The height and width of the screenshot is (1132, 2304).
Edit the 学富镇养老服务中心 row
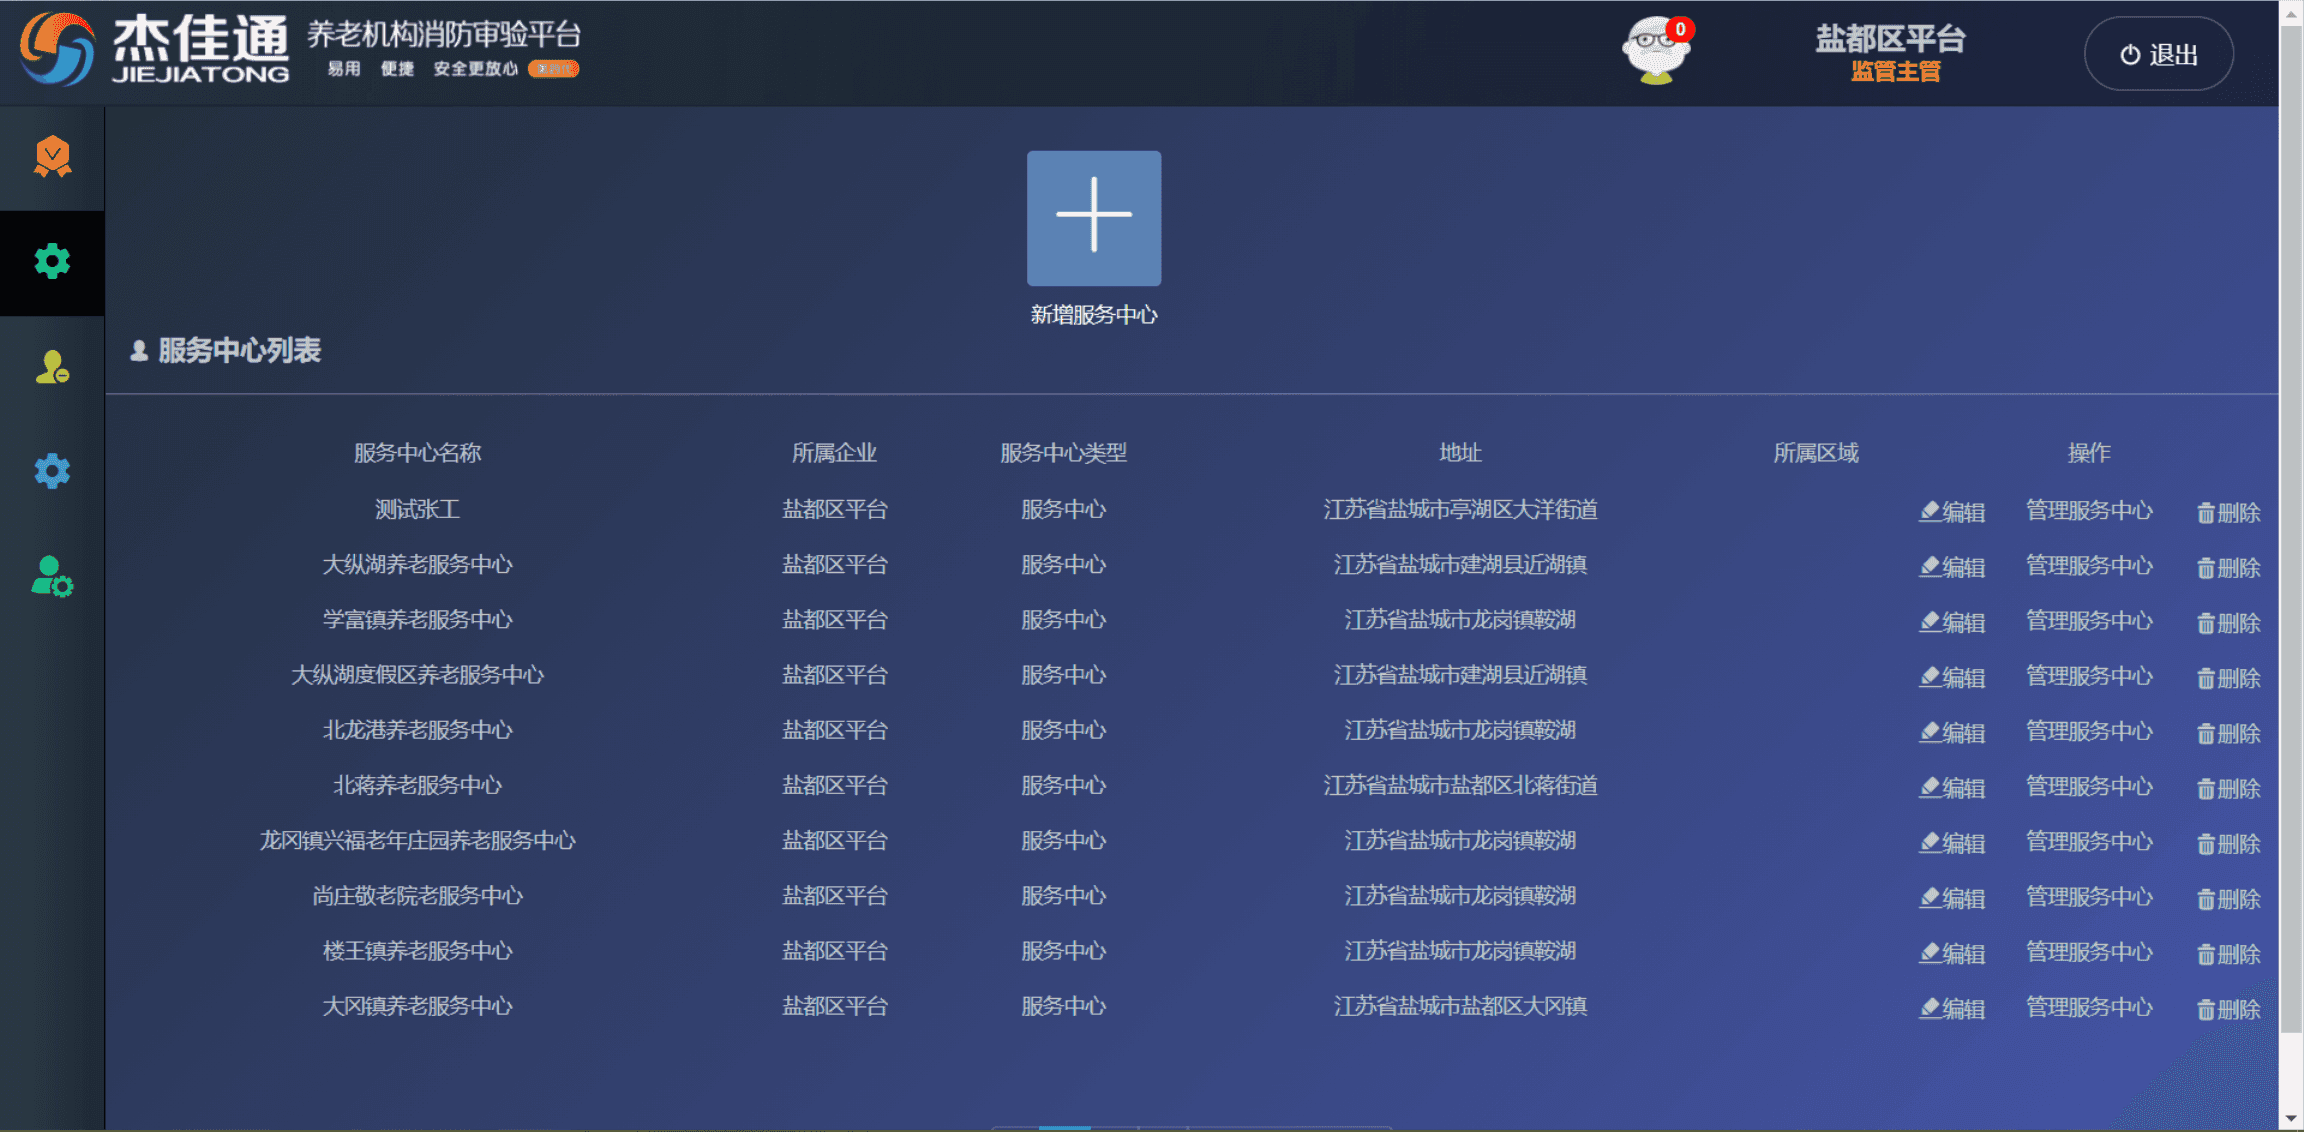click(1952, 622)
